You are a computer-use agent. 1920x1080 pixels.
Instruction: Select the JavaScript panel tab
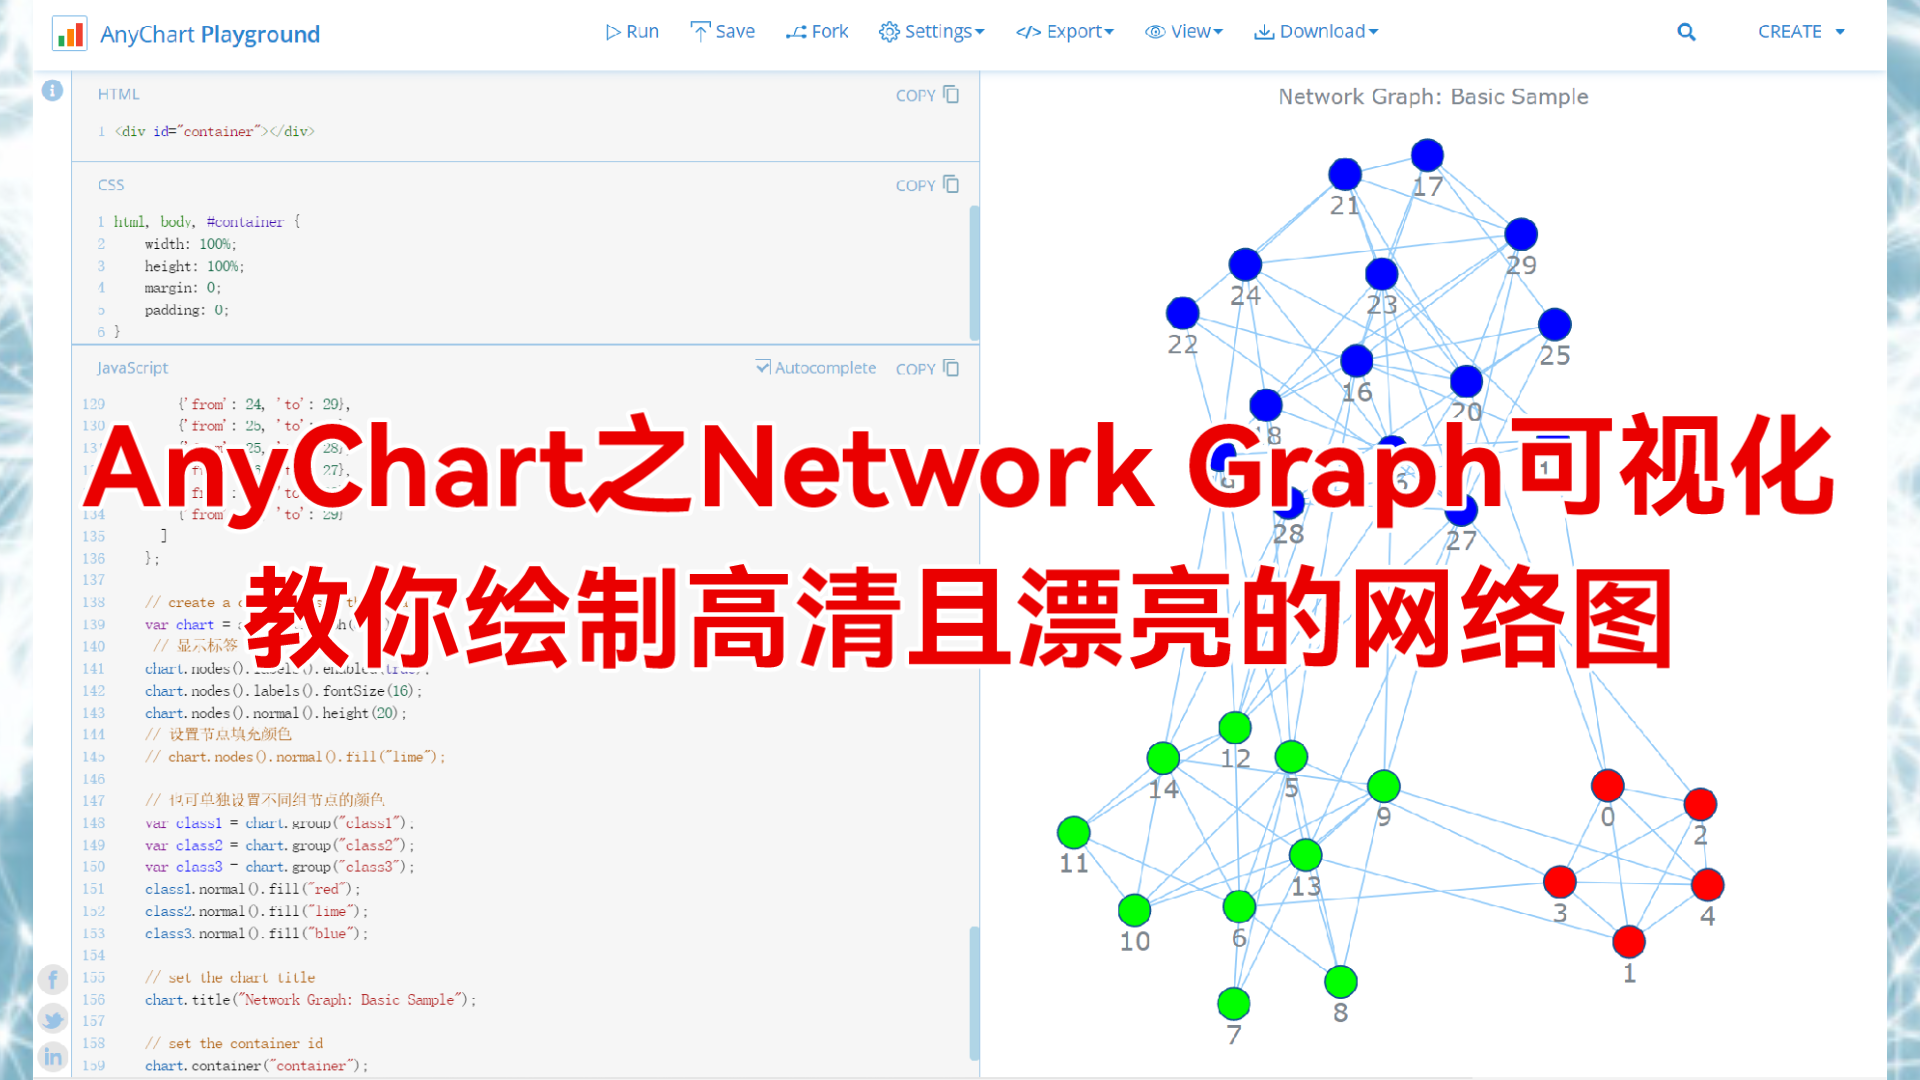point(133,367)
